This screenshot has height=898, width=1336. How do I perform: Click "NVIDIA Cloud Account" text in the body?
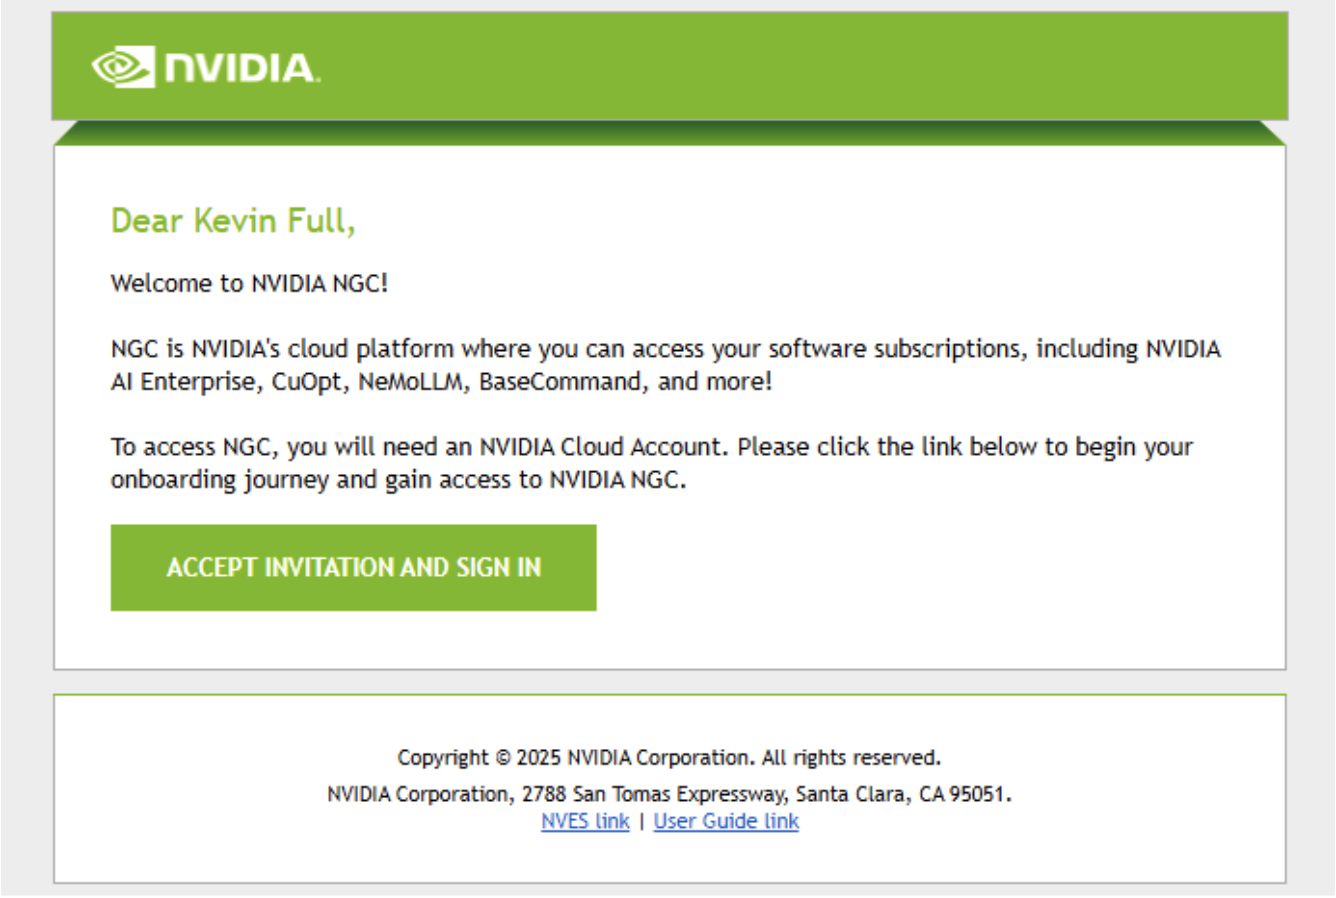pyautogui.click(x=601, y=447)
